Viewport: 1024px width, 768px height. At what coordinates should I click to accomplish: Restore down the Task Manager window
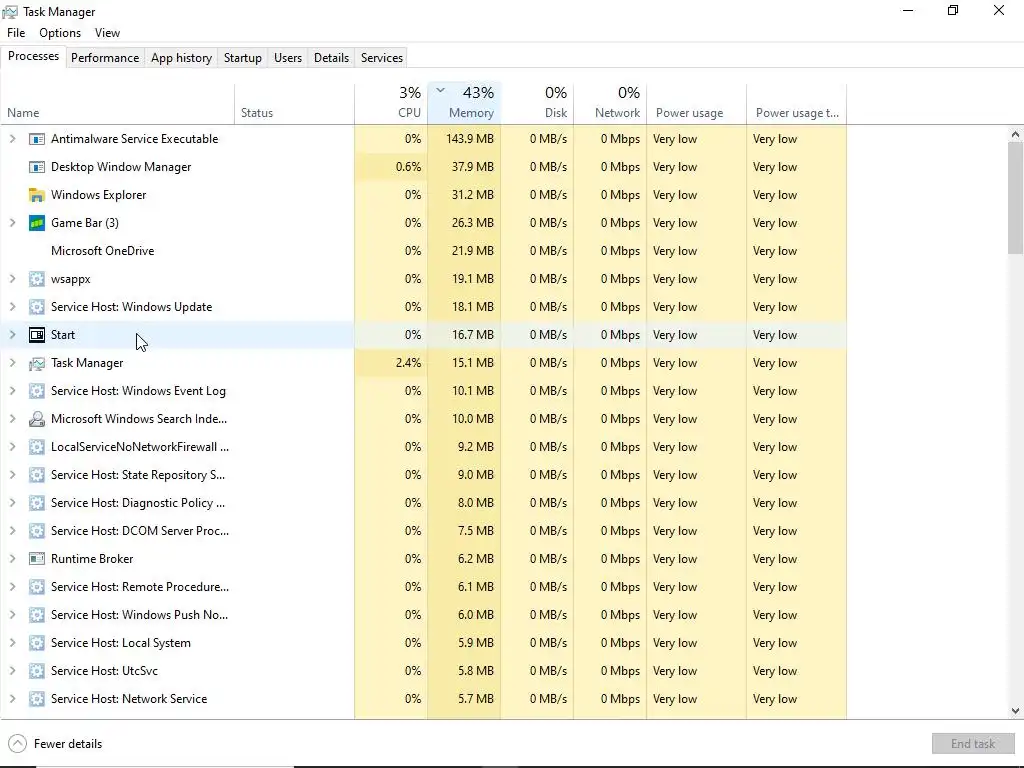(953, 10)
